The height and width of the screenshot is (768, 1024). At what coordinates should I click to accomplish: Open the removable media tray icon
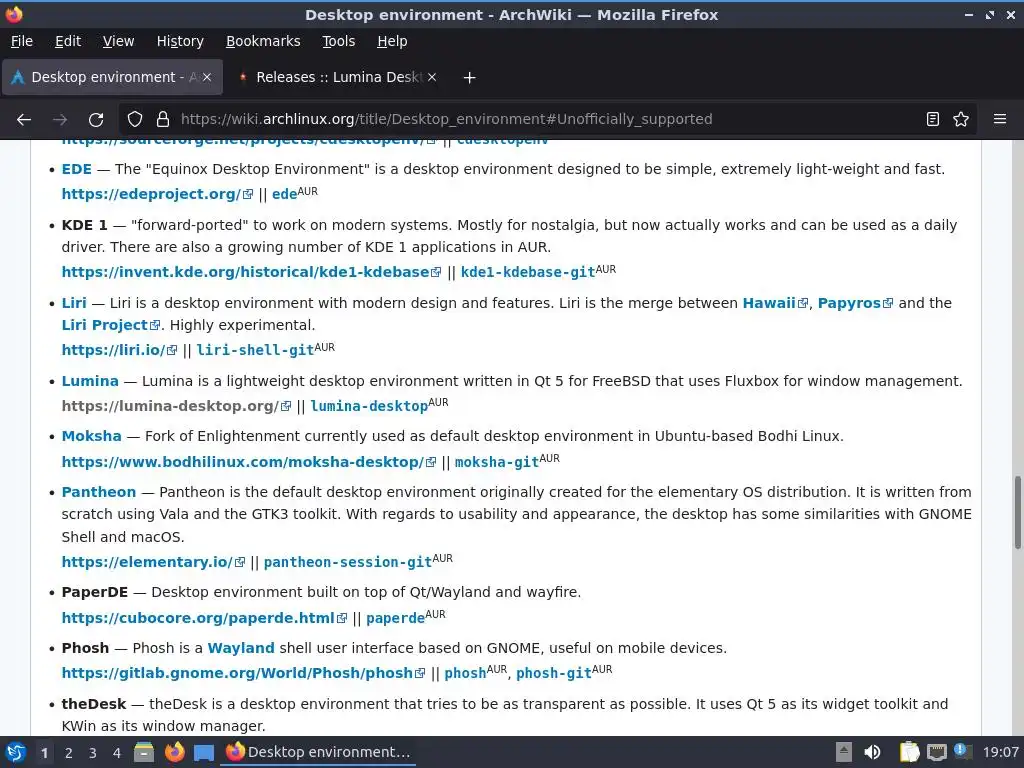844,752
